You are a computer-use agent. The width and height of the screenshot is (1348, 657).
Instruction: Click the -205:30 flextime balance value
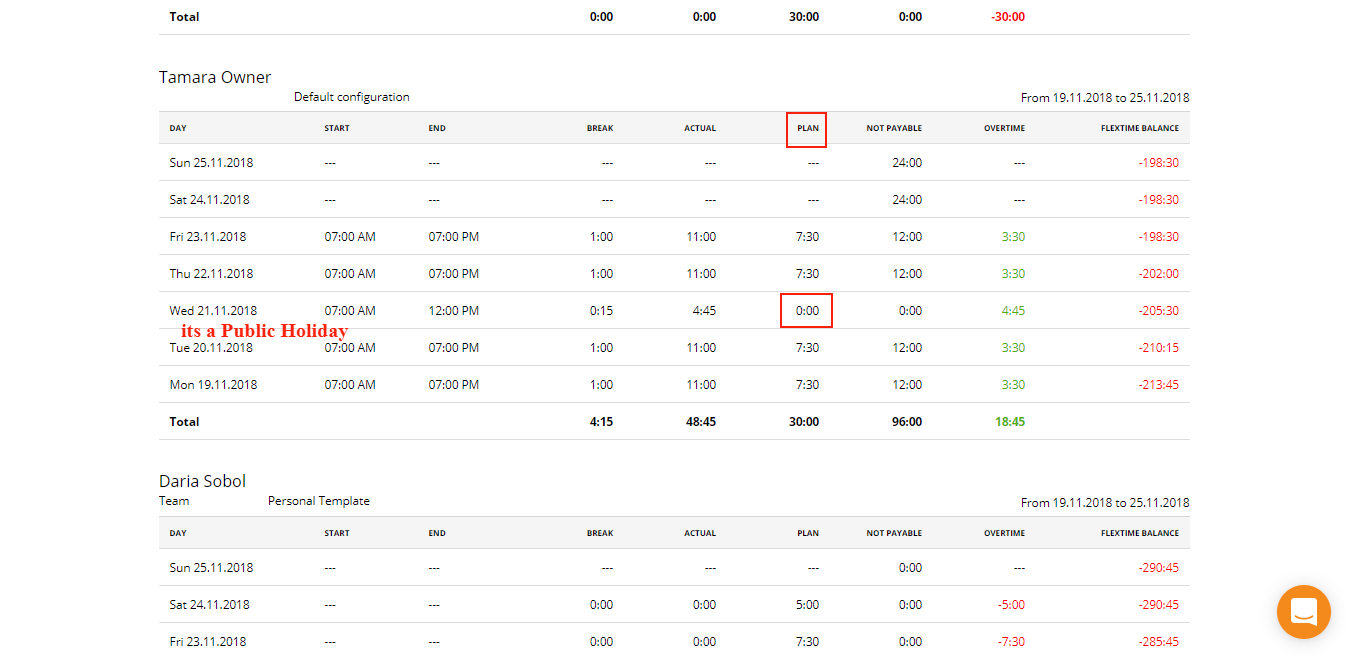(x=1158, y=310)
